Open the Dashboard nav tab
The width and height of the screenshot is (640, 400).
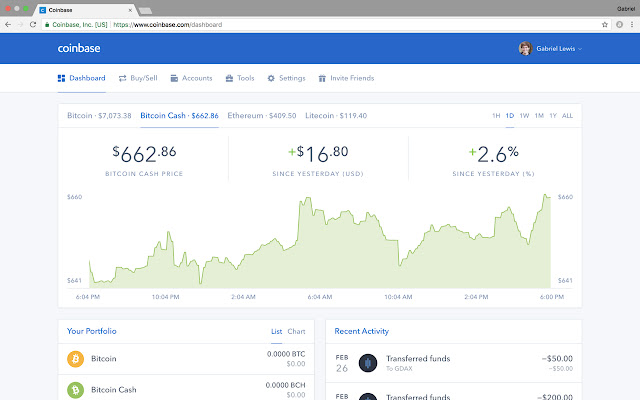pyautogui.click(x=82, y=78)
